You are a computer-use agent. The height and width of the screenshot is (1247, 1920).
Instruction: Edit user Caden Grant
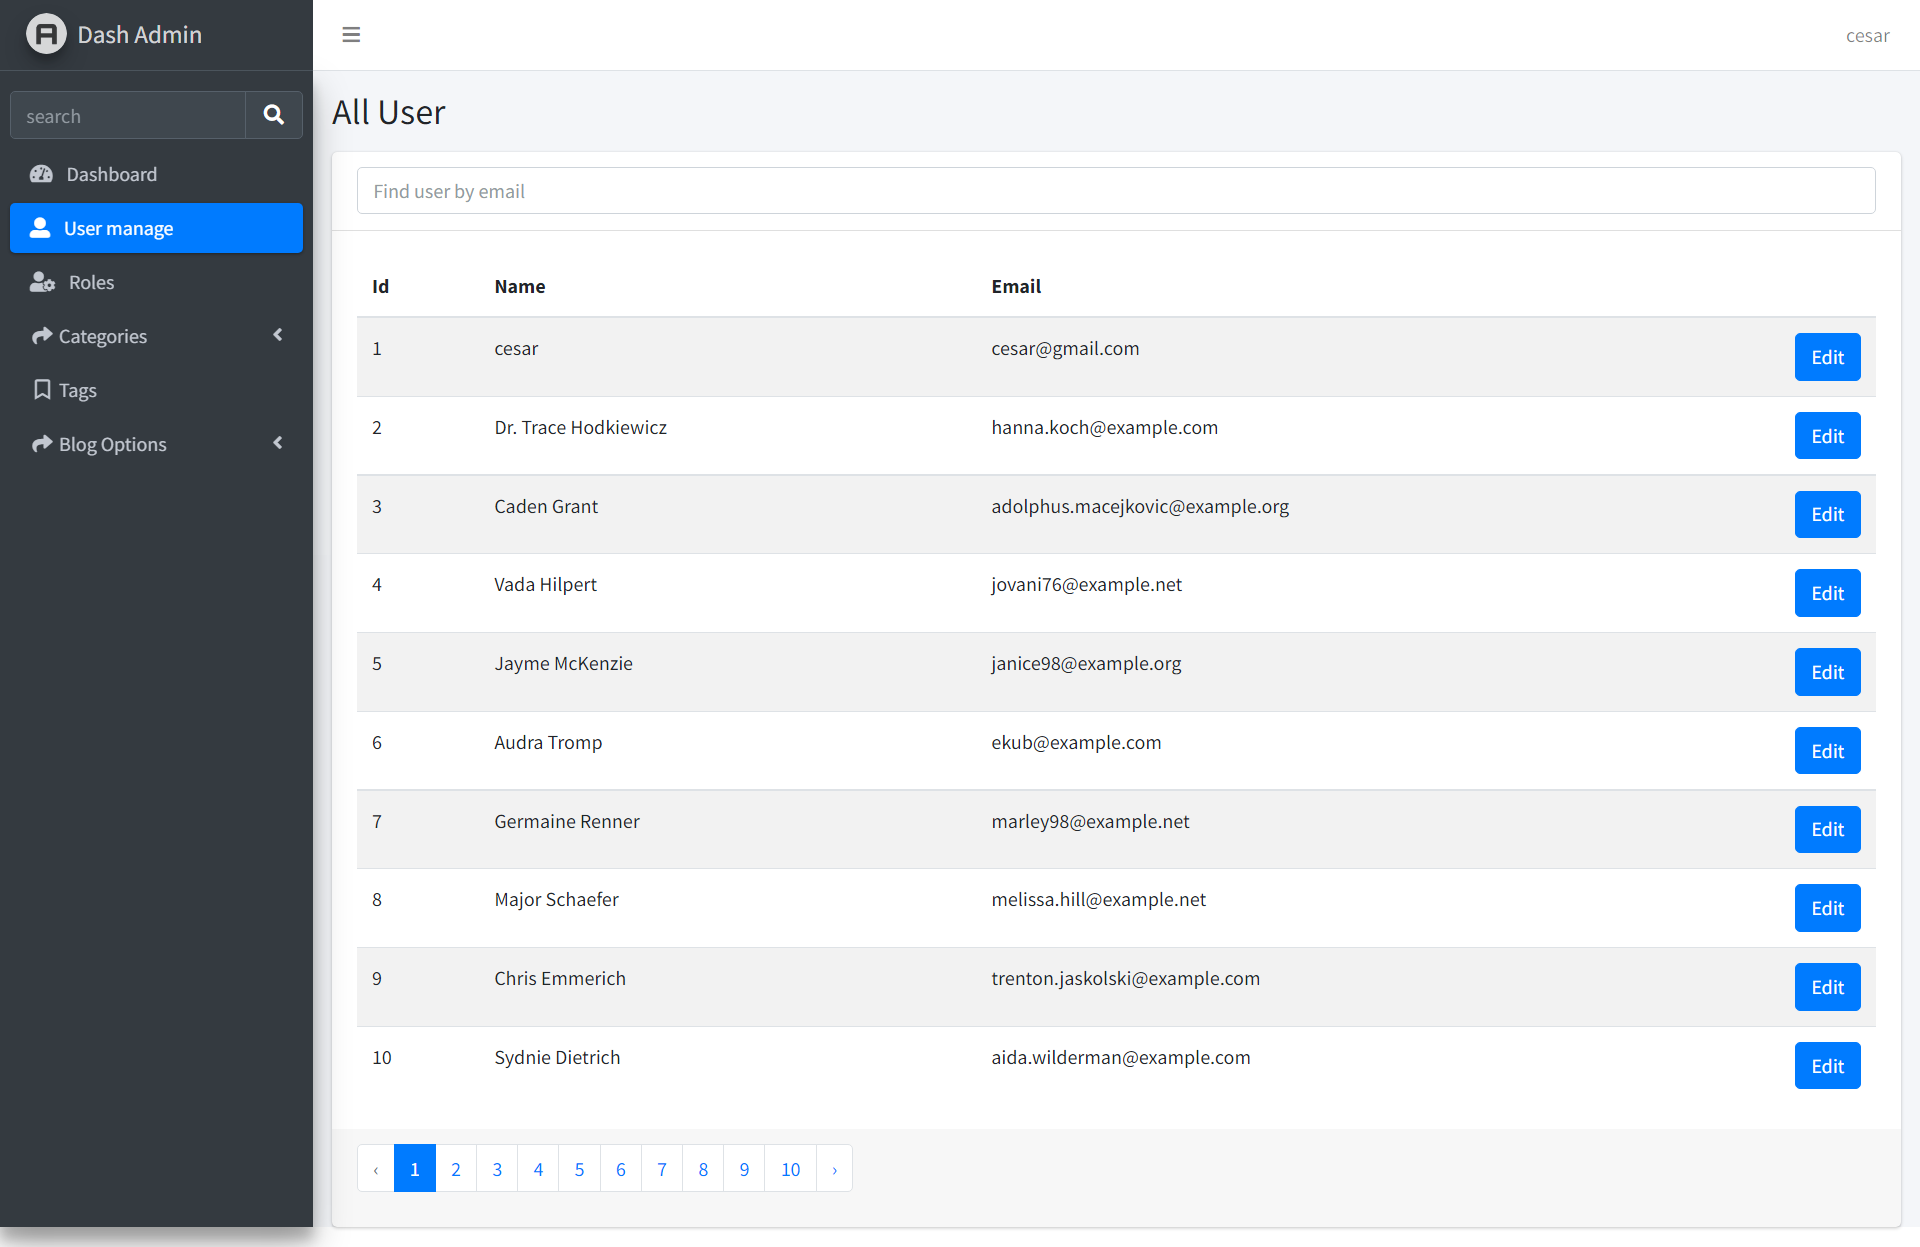click(x=1826, y=514)
